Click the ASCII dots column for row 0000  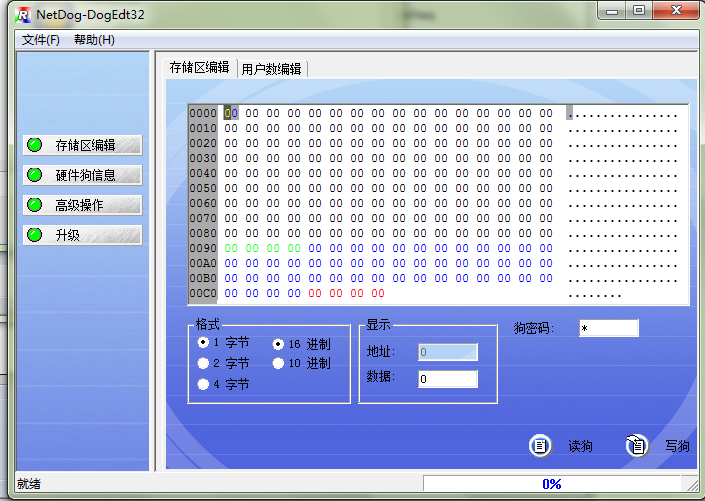pos(622,114)
